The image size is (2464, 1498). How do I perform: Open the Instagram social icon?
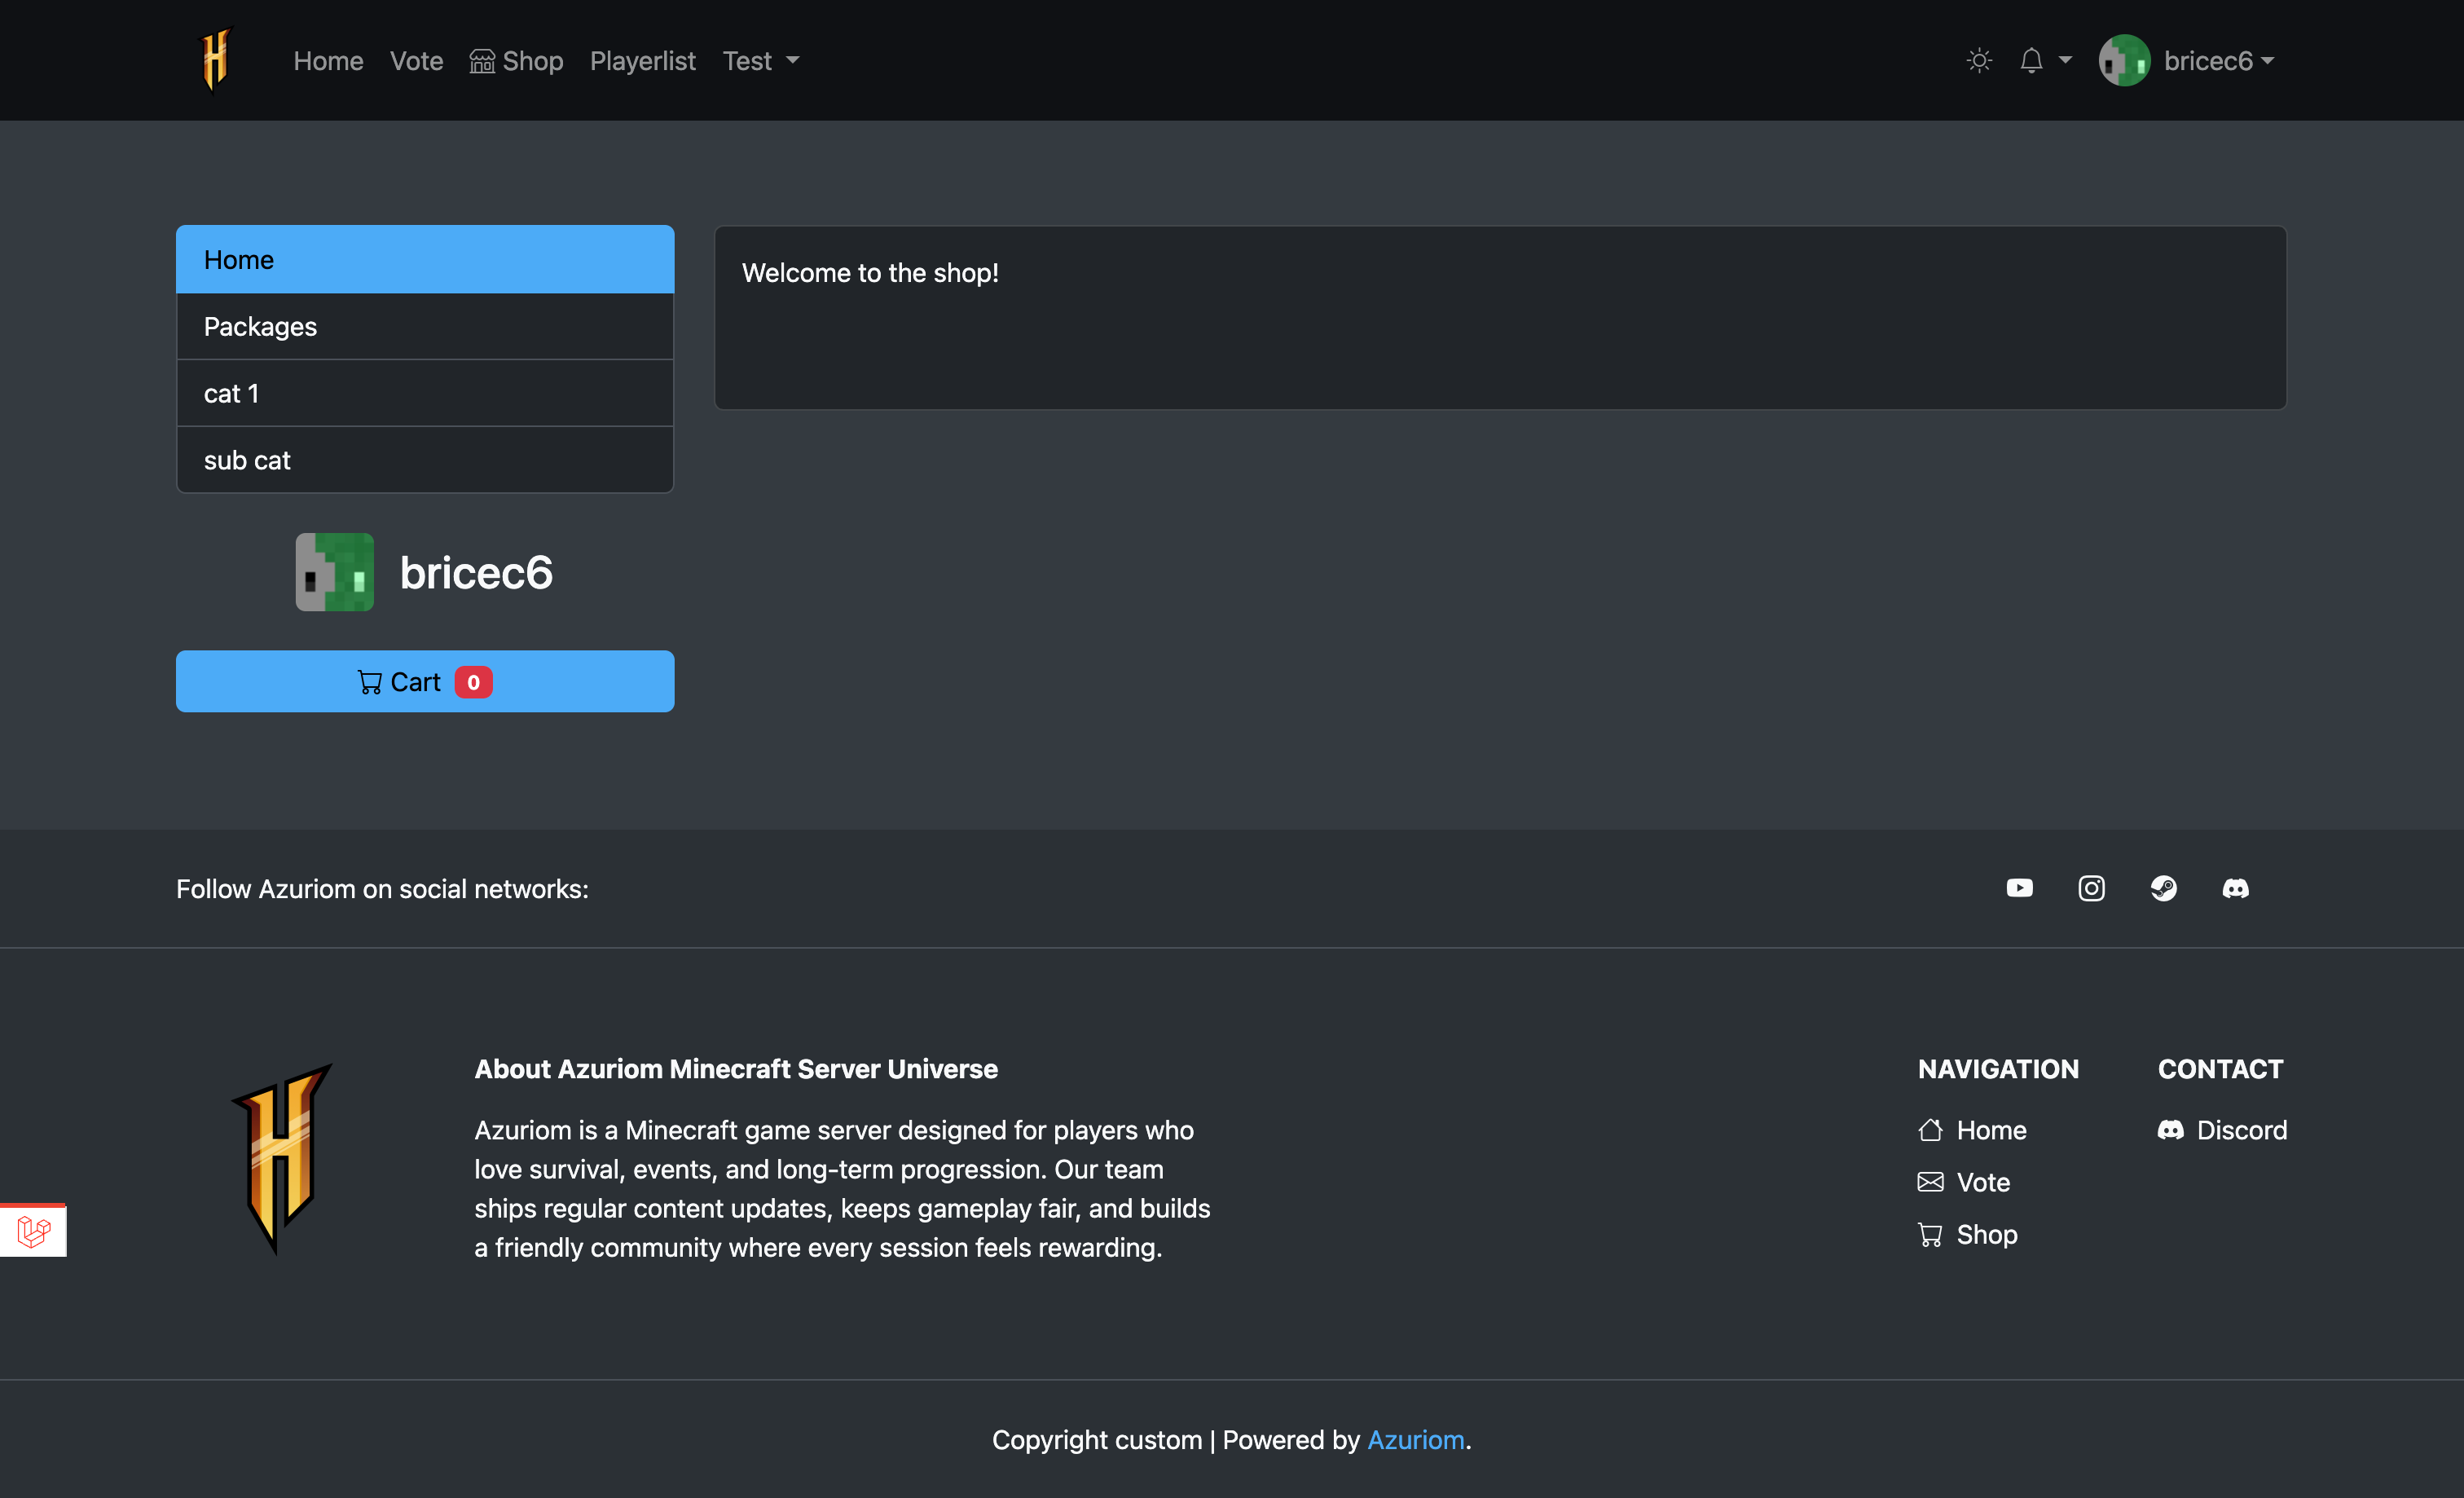click(x=2091, y=888)
